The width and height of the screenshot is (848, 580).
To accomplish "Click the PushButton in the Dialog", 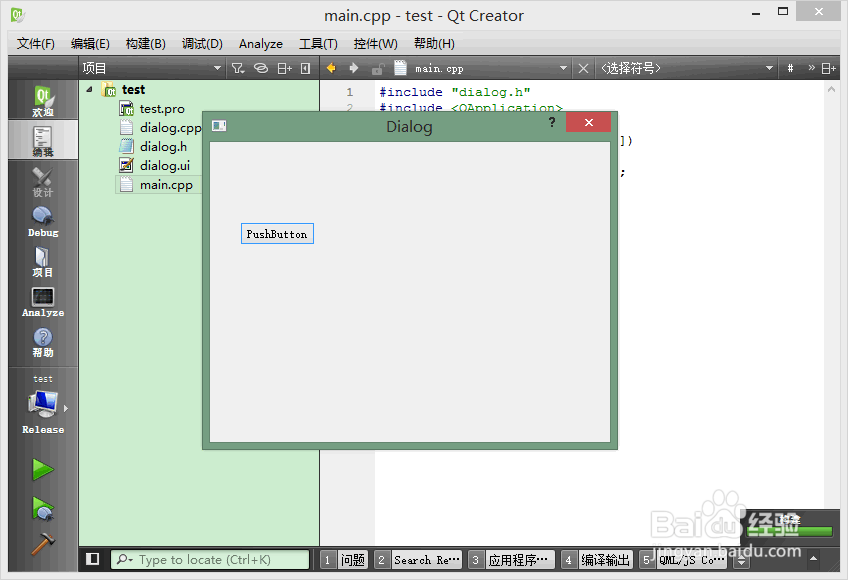I will tap(277, 234).
